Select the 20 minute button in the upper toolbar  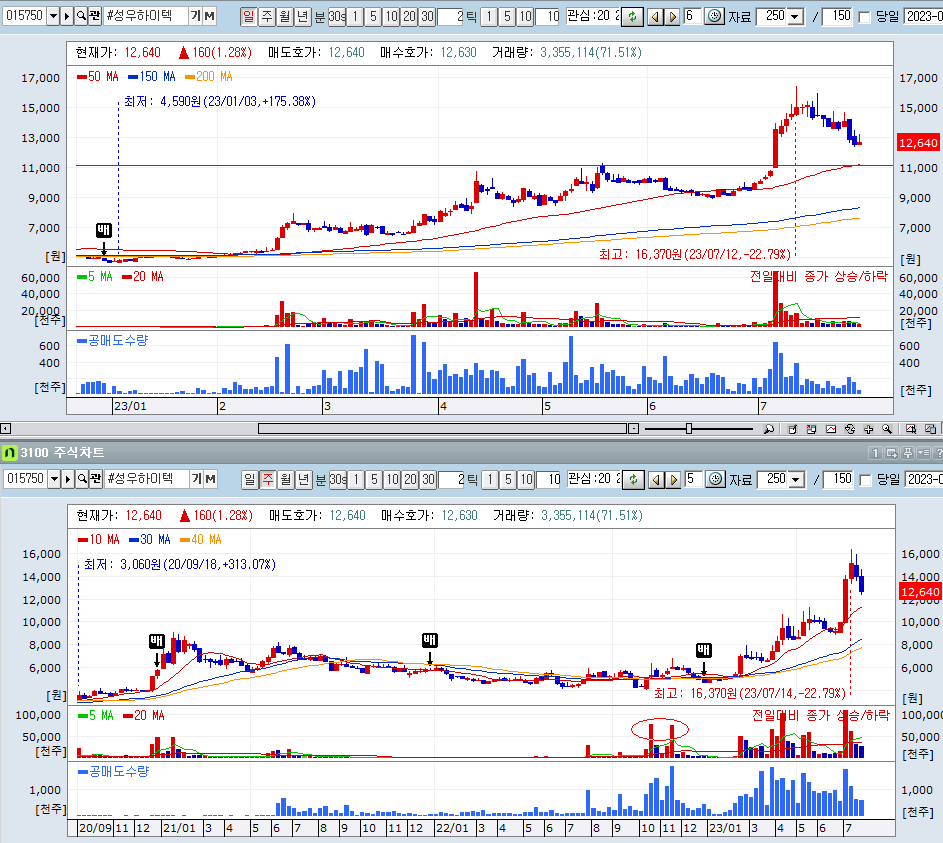click(410, 16)
